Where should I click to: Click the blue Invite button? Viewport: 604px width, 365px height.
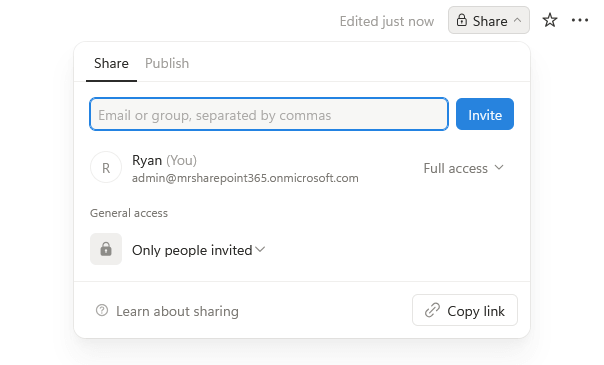coord(485,114)
